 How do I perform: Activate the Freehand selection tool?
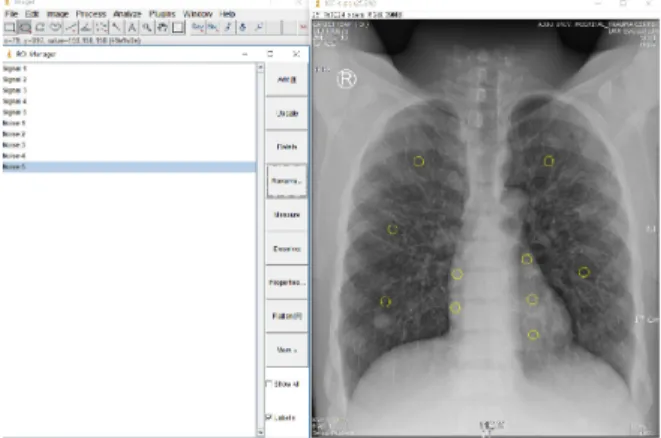(55, 27)
